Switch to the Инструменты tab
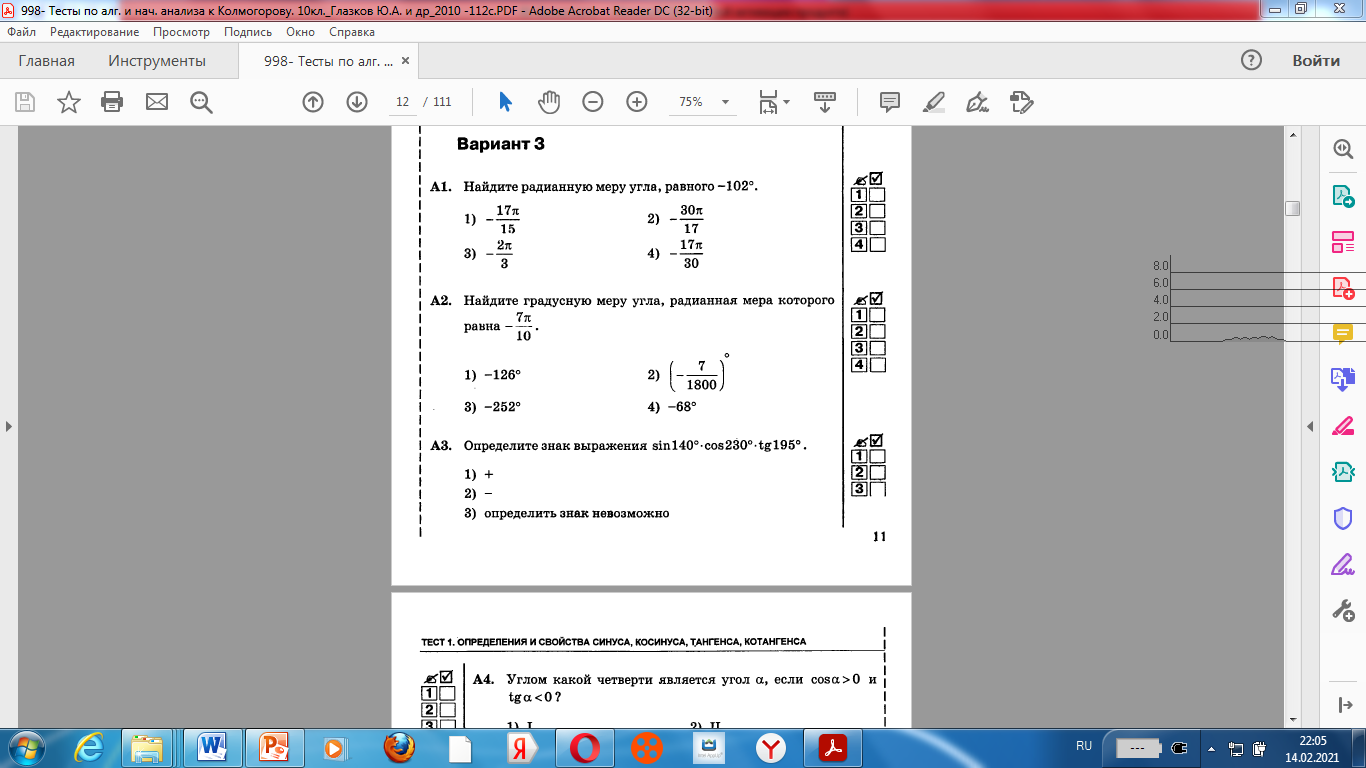 tap(157, 61)
